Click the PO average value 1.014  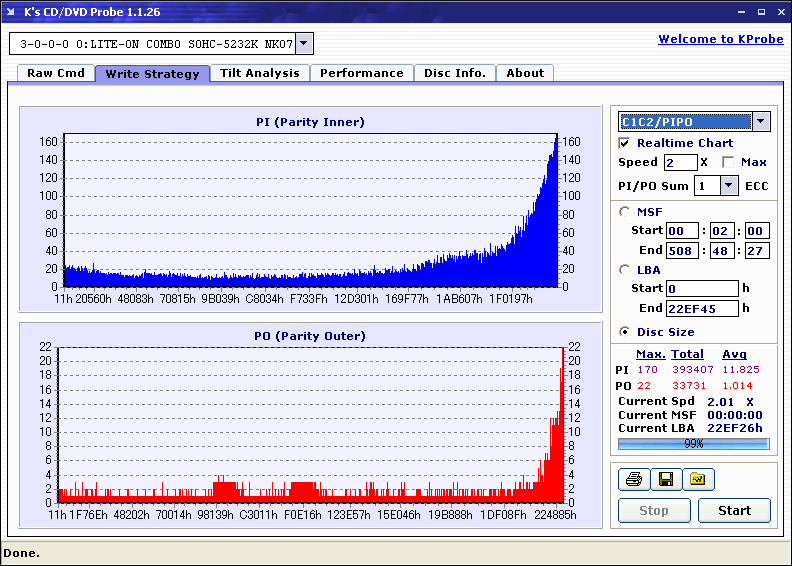(x=737, y=386)
